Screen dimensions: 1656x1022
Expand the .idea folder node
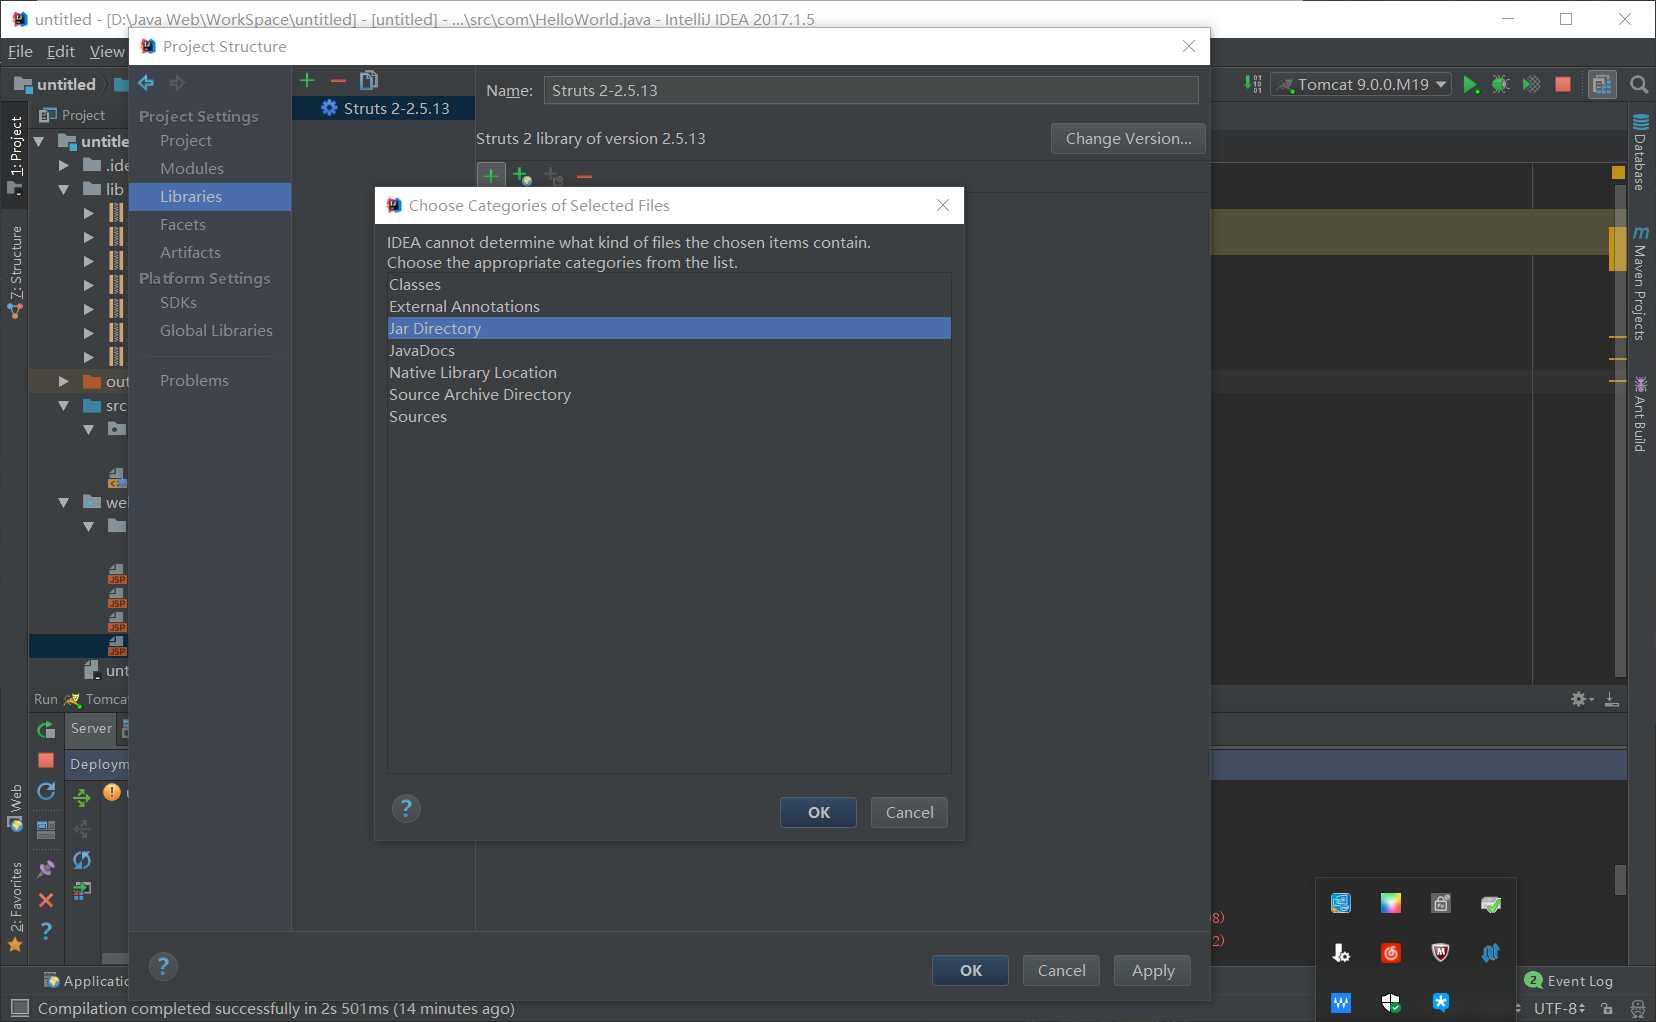click(64, 165)
